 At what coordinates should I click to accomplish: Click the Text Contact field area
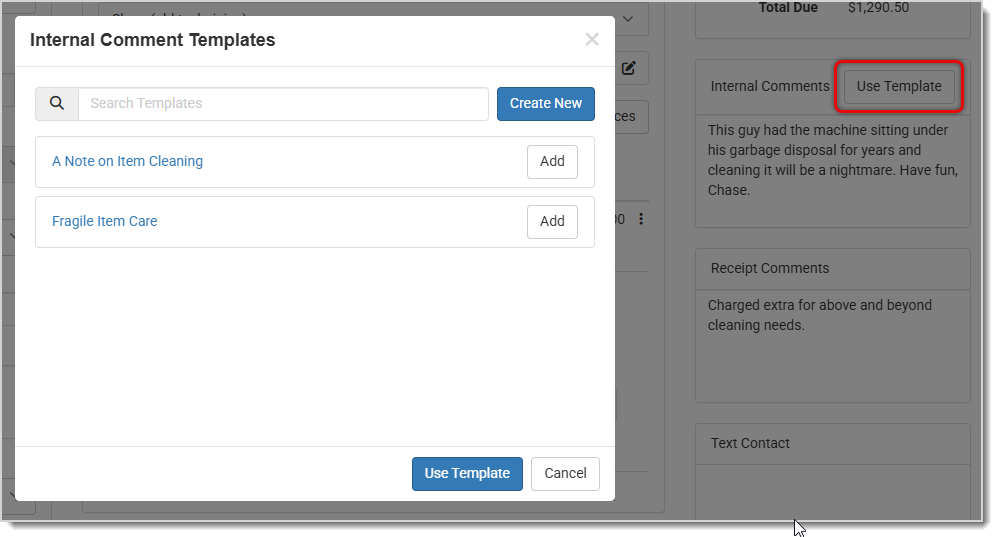point(832,490)
